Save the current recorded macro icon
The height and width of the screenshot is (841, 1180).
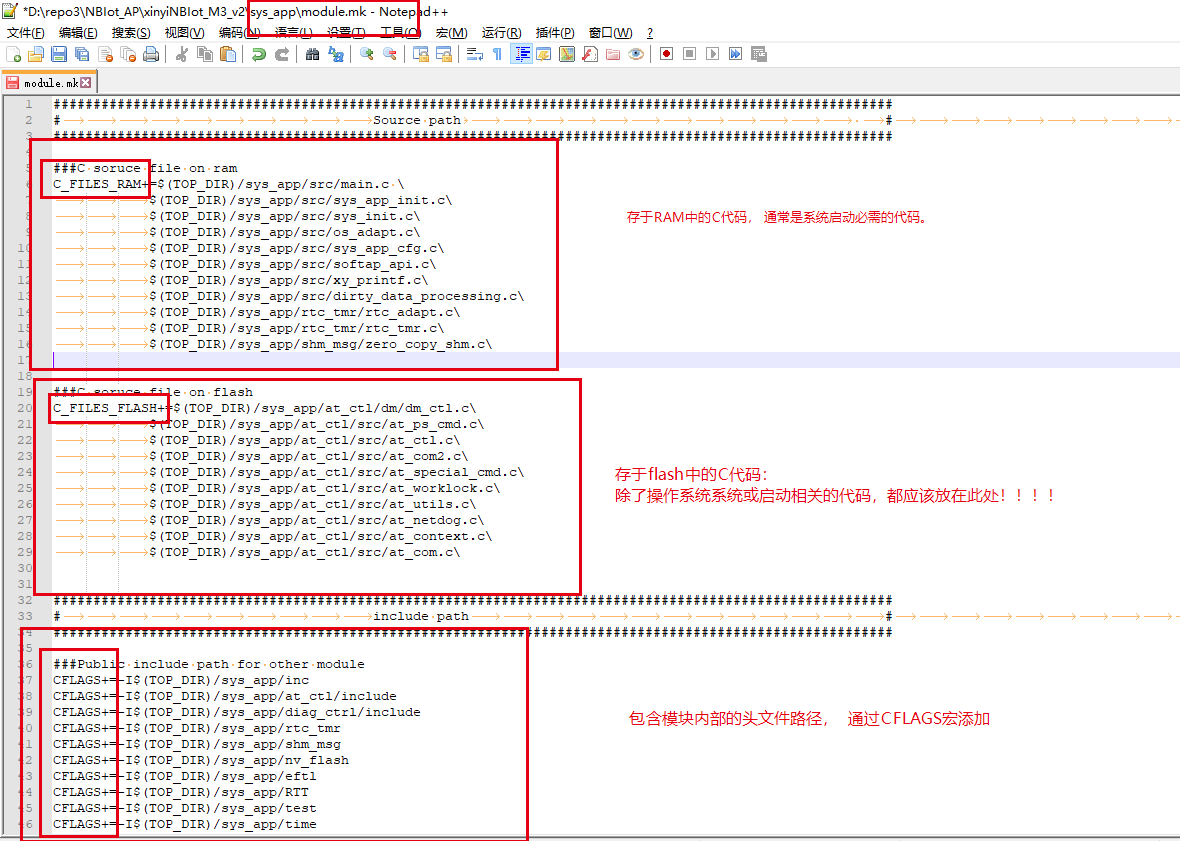759,54
